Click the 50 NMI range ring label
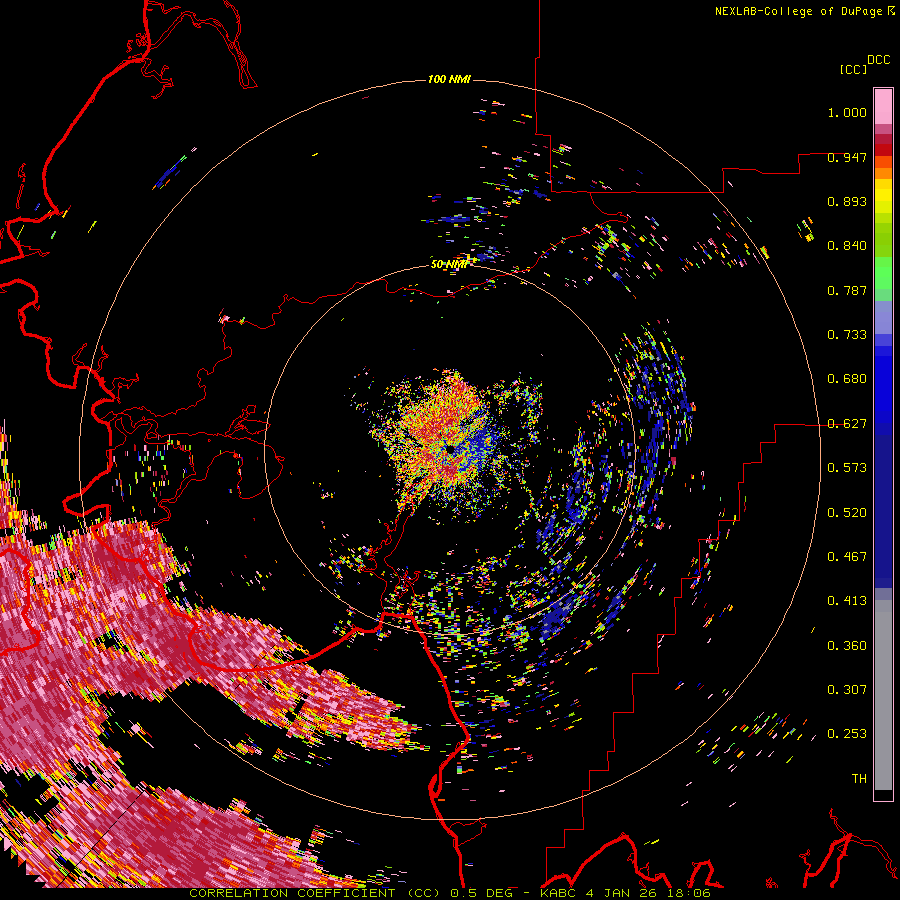900x900 pixels. [x=449, y=264]
